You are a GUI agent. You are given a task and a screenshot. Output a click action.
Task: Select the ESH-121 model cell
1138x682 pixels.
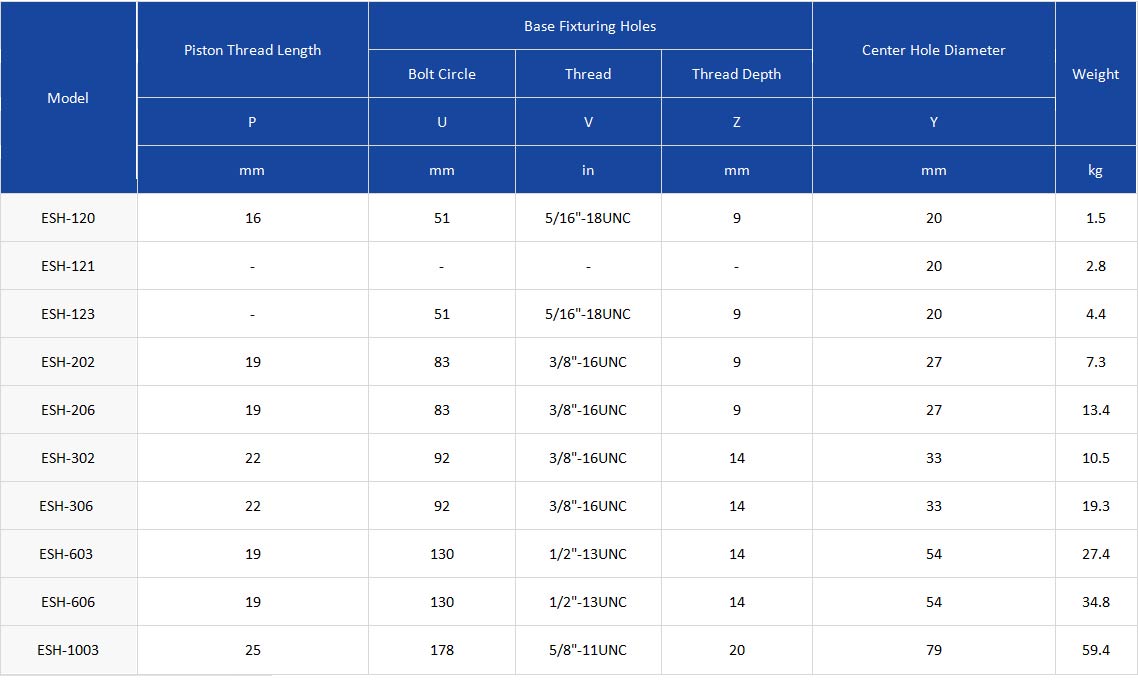click(68, 266)
